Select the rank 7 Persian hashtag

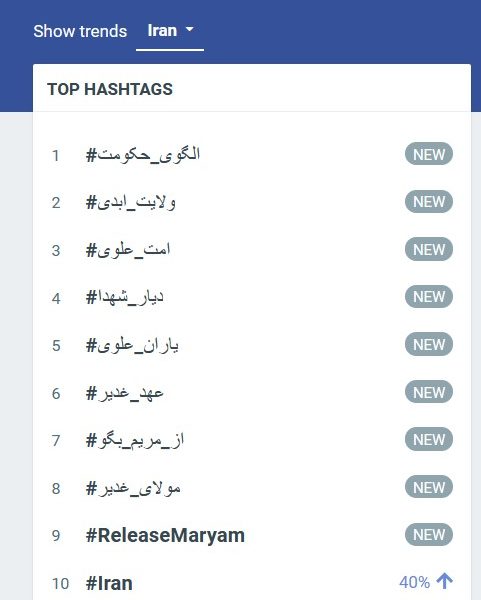[135, 440]
